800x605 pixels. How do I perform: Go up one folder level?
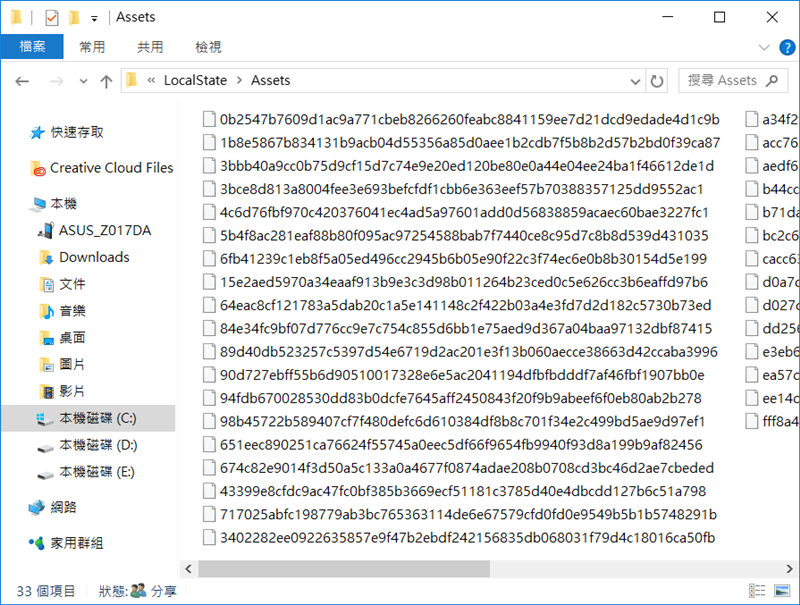106,81
